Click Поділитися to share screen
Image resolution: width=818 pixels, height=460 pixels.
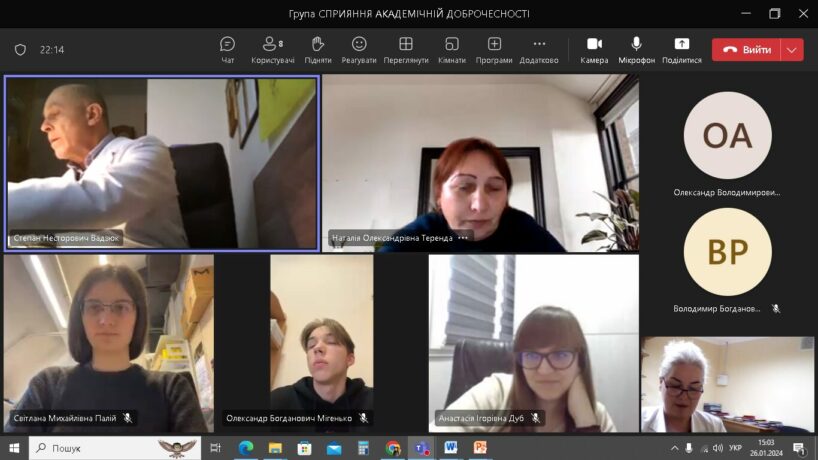(681, 49)
